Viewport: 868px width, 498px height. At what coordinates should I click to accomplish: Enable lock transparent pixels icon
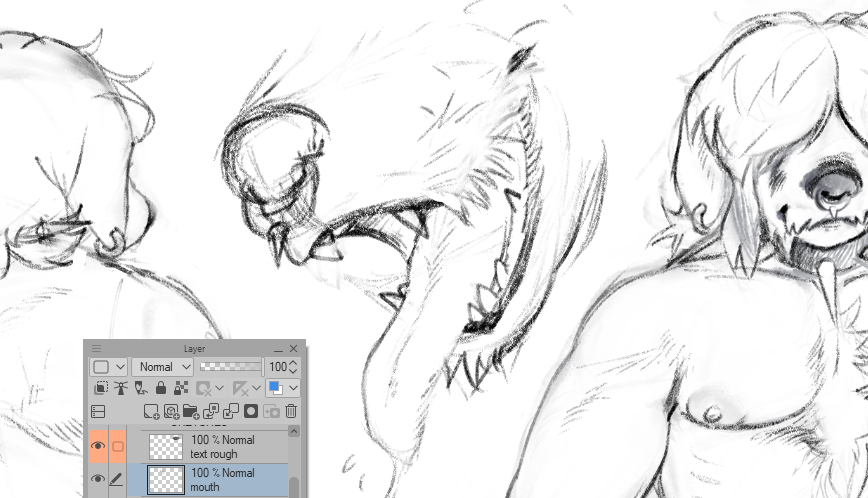[x=180, y=388]
